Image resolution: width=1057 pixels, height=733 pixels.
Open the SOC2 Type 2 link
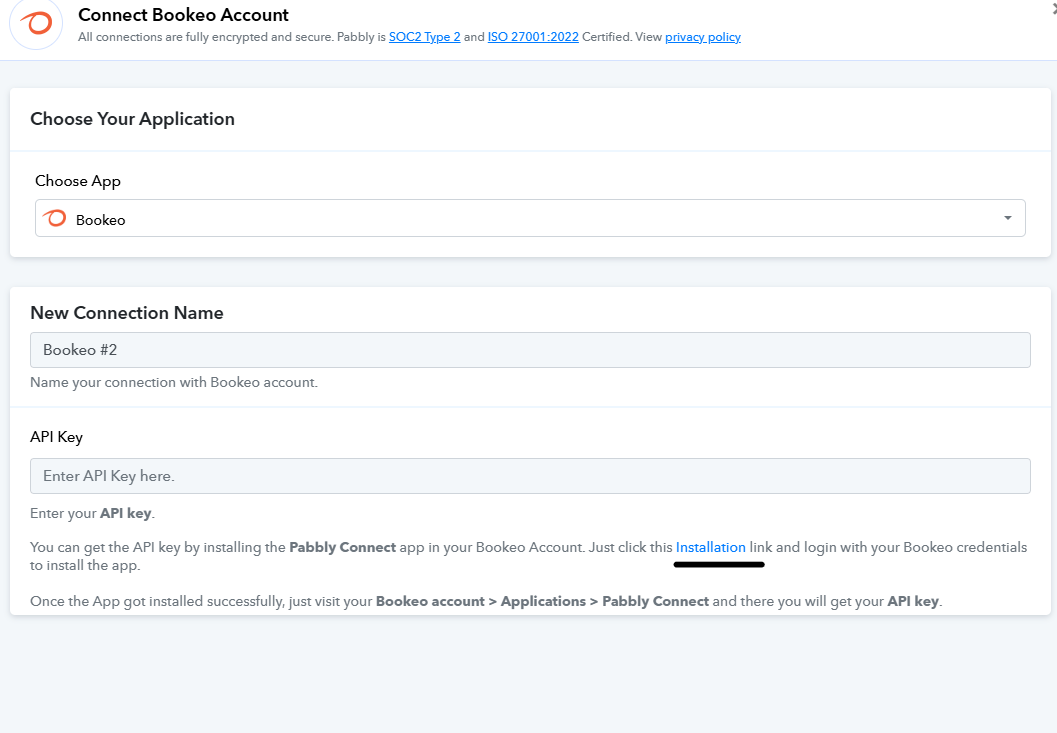tap(424, 37)
